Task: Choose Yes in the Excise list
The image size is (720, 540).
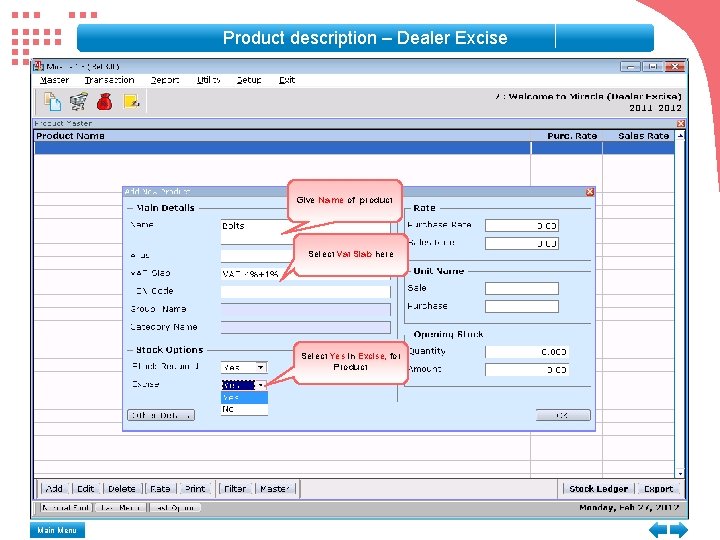Action: click(x=244, y=398)
